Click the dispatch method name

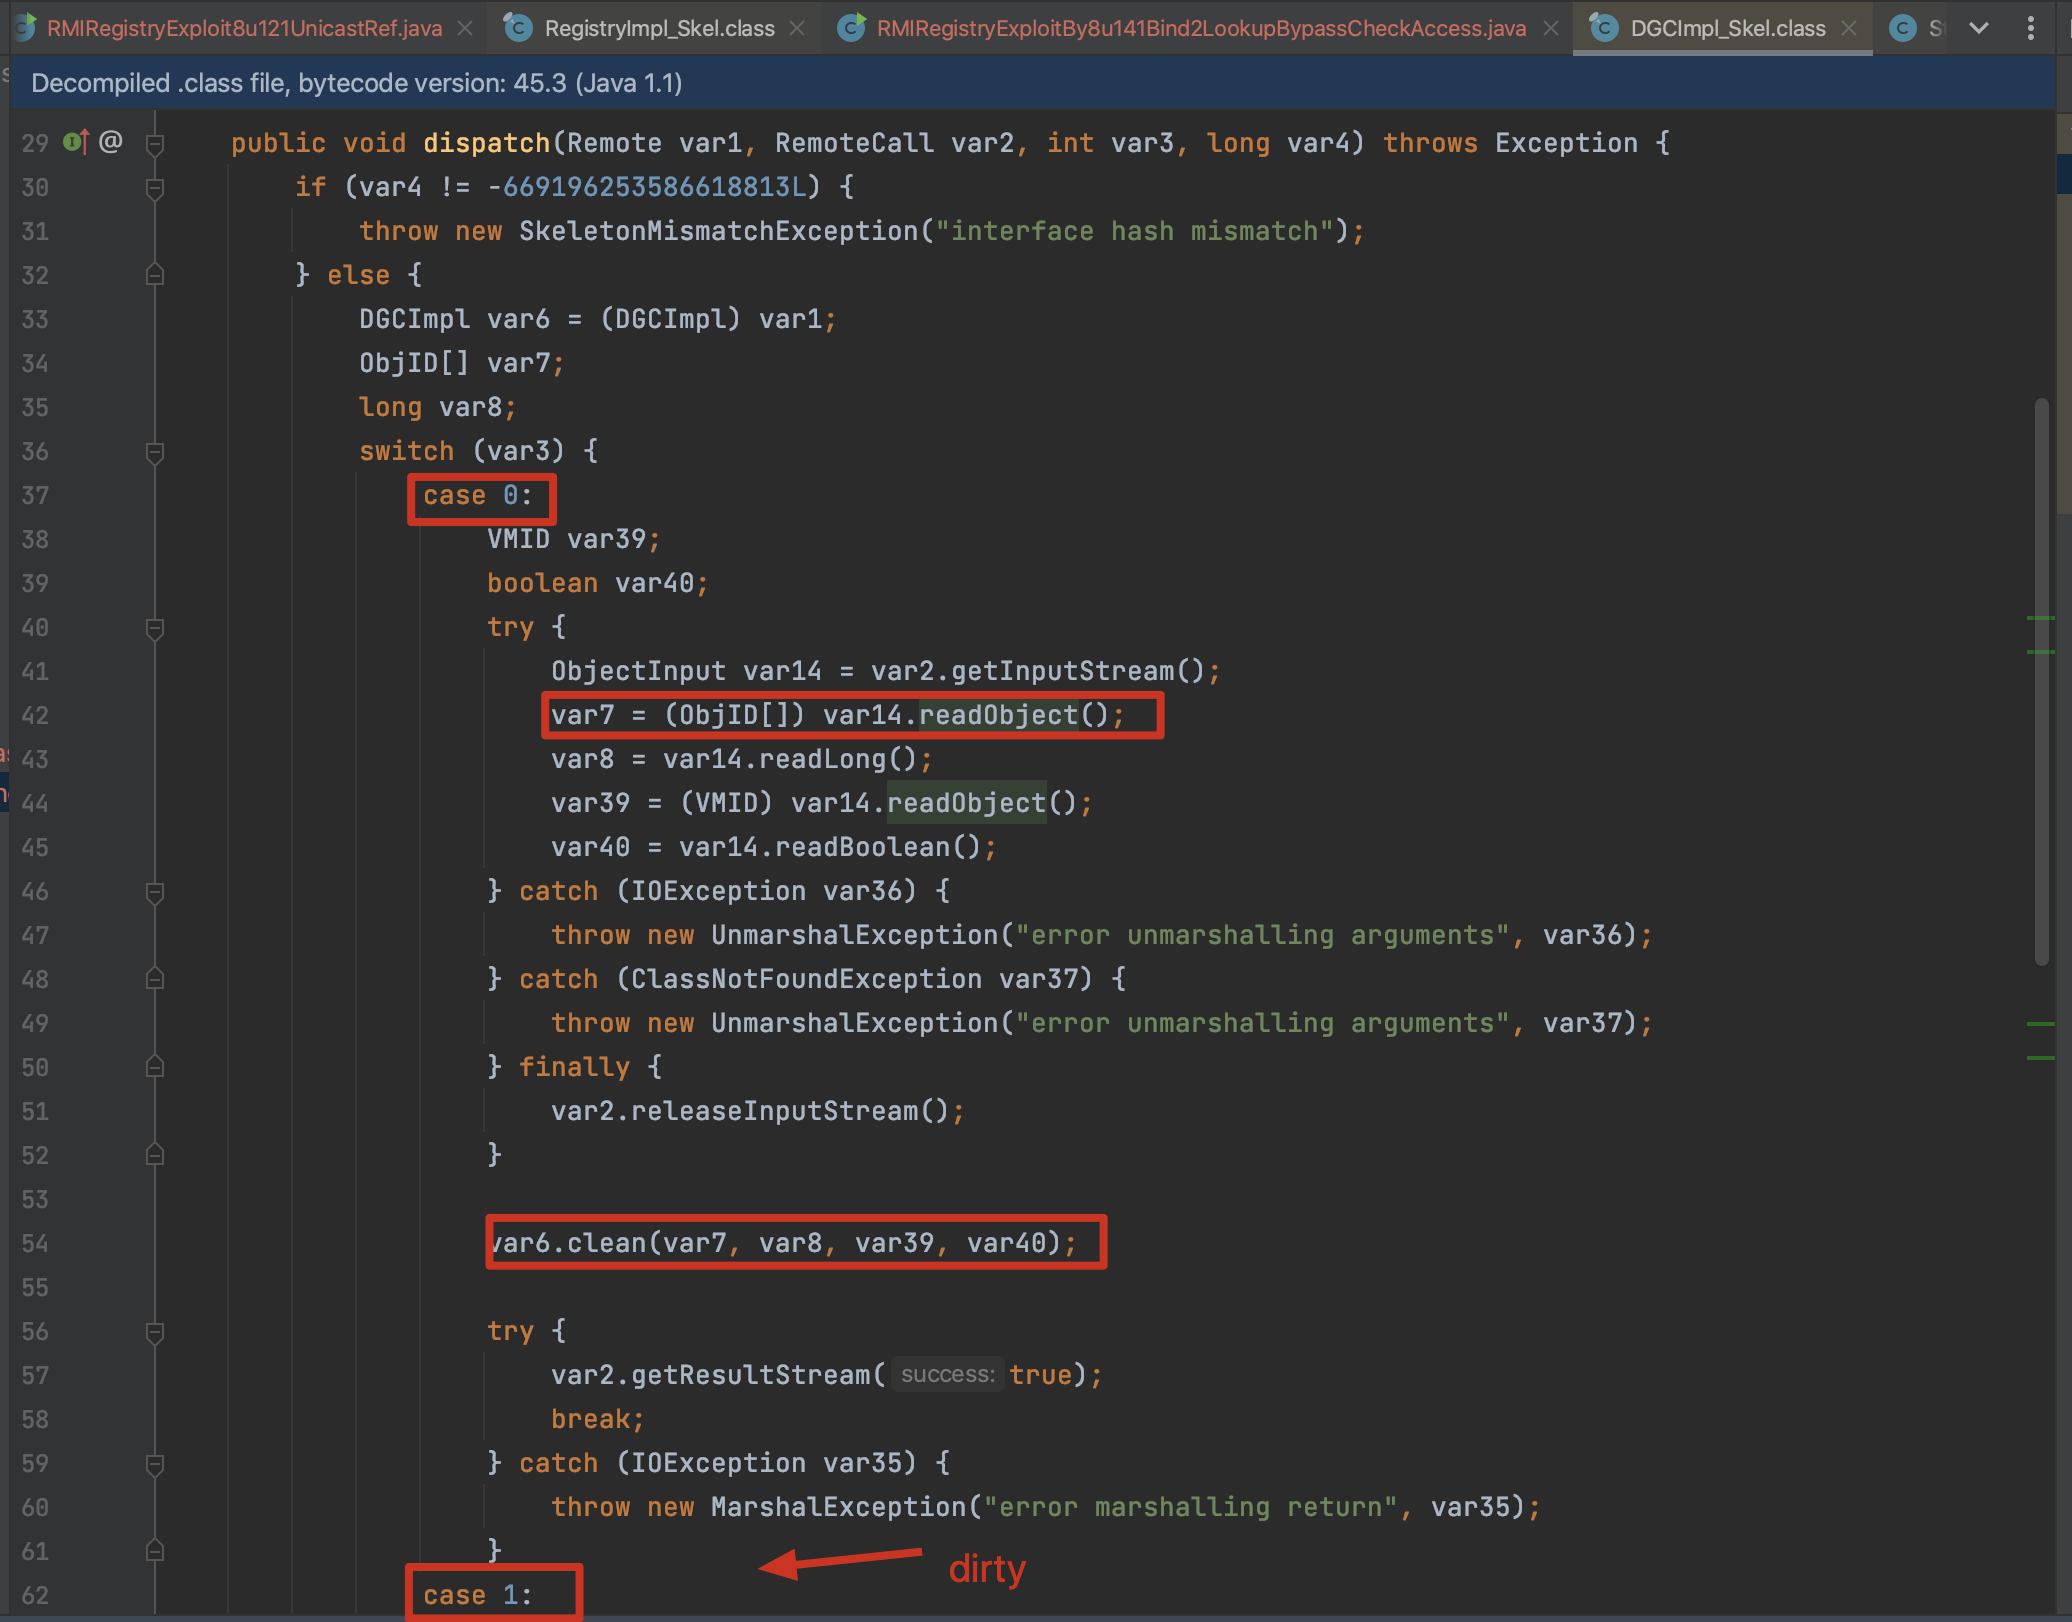point(486,143)
